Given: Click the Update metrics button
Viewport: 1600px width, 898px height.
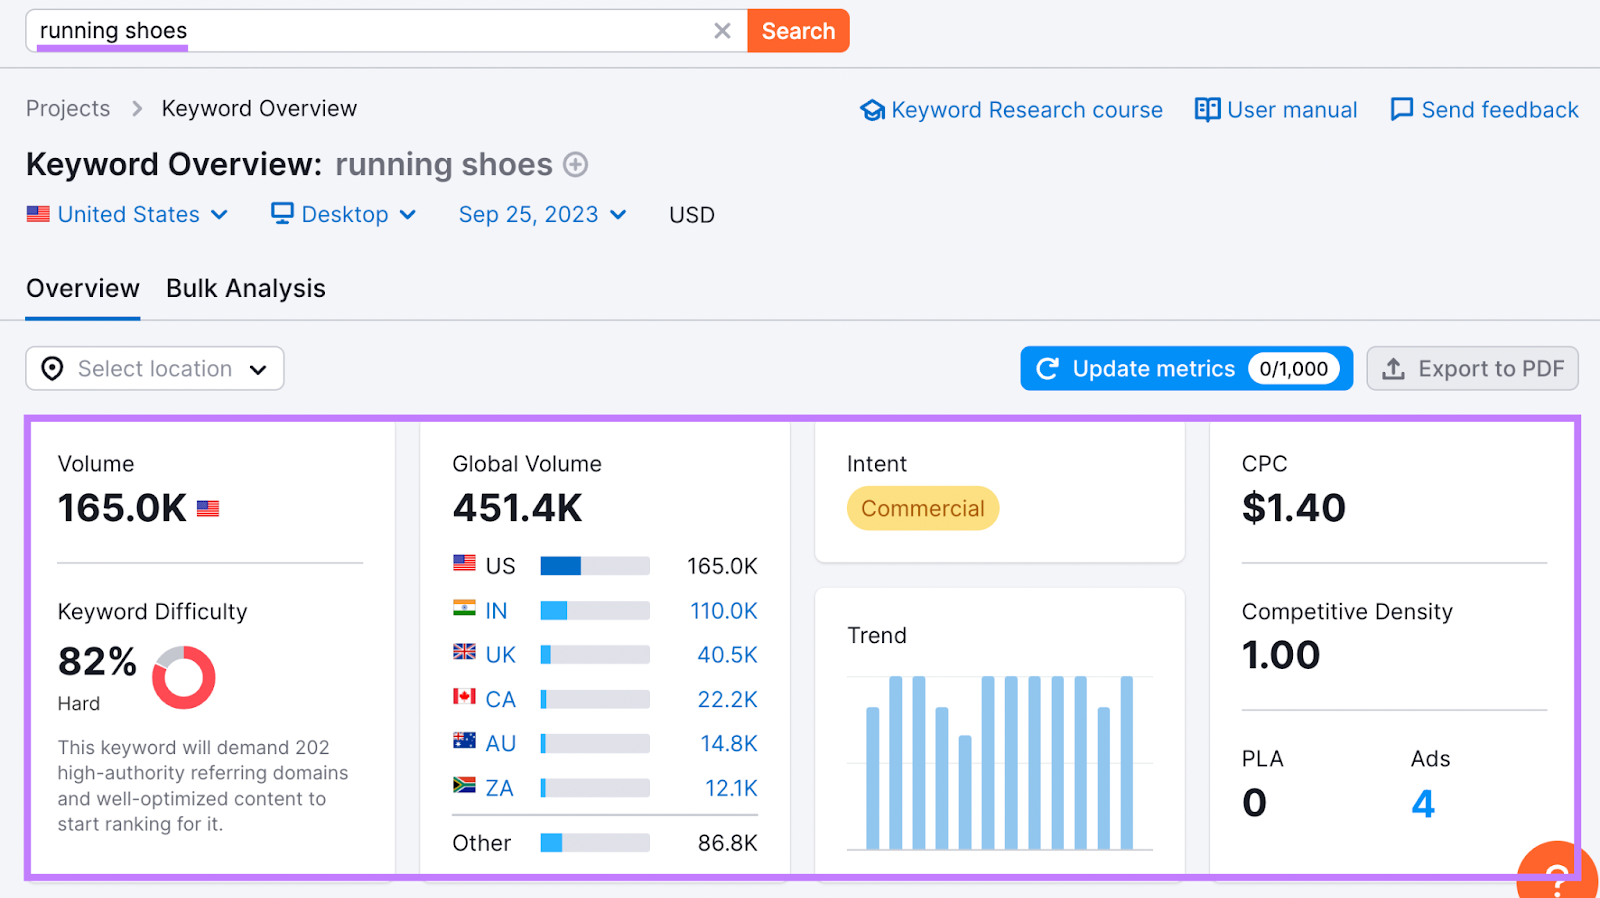Looking at the screenshot, I should point(1185,369).
